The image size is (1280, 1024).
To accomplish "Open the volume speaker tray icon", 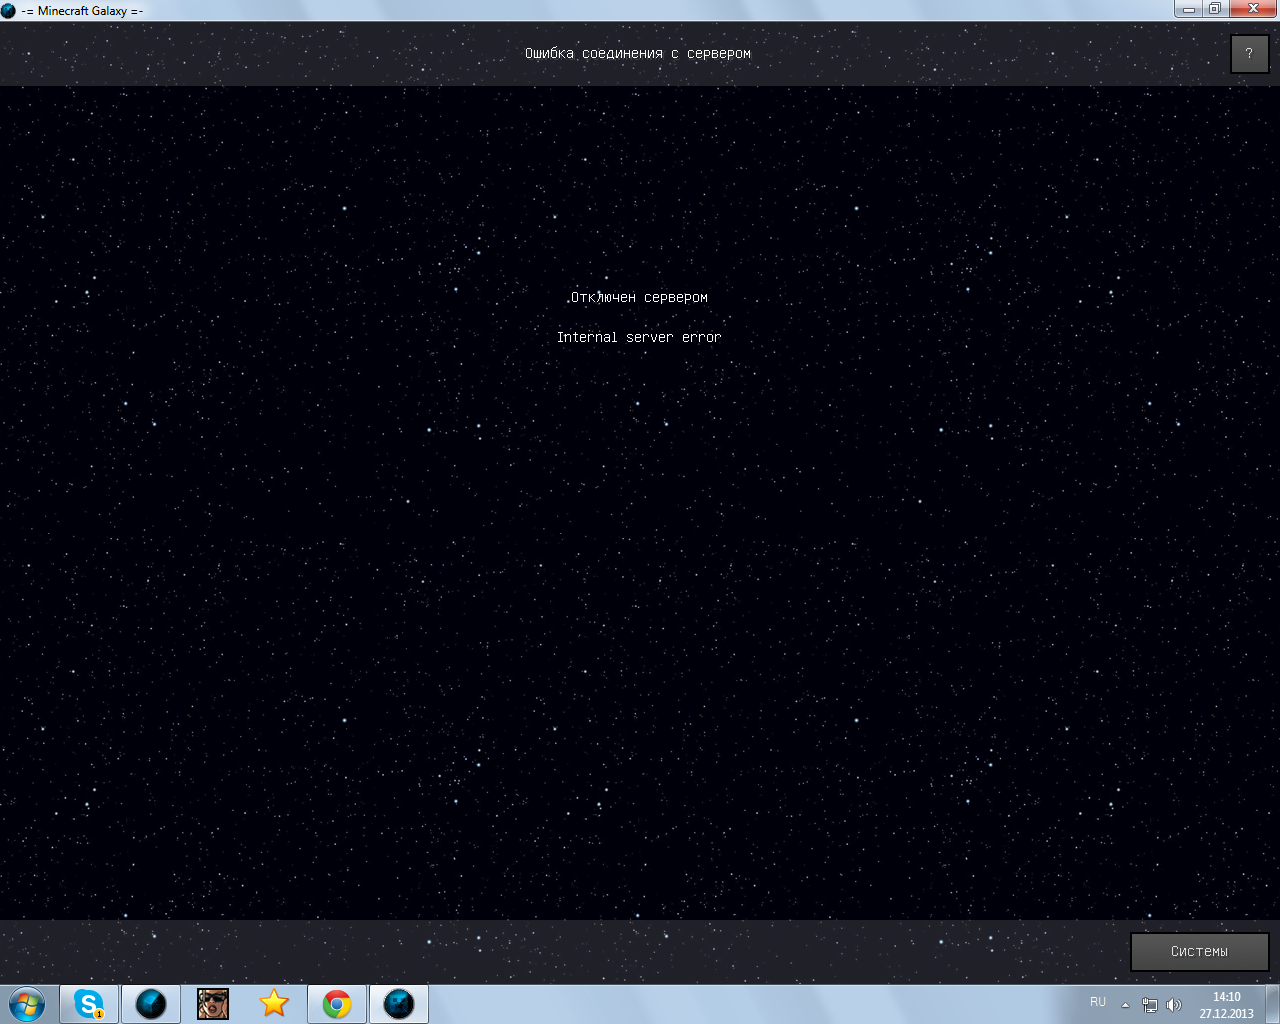I will 1174,1005.
